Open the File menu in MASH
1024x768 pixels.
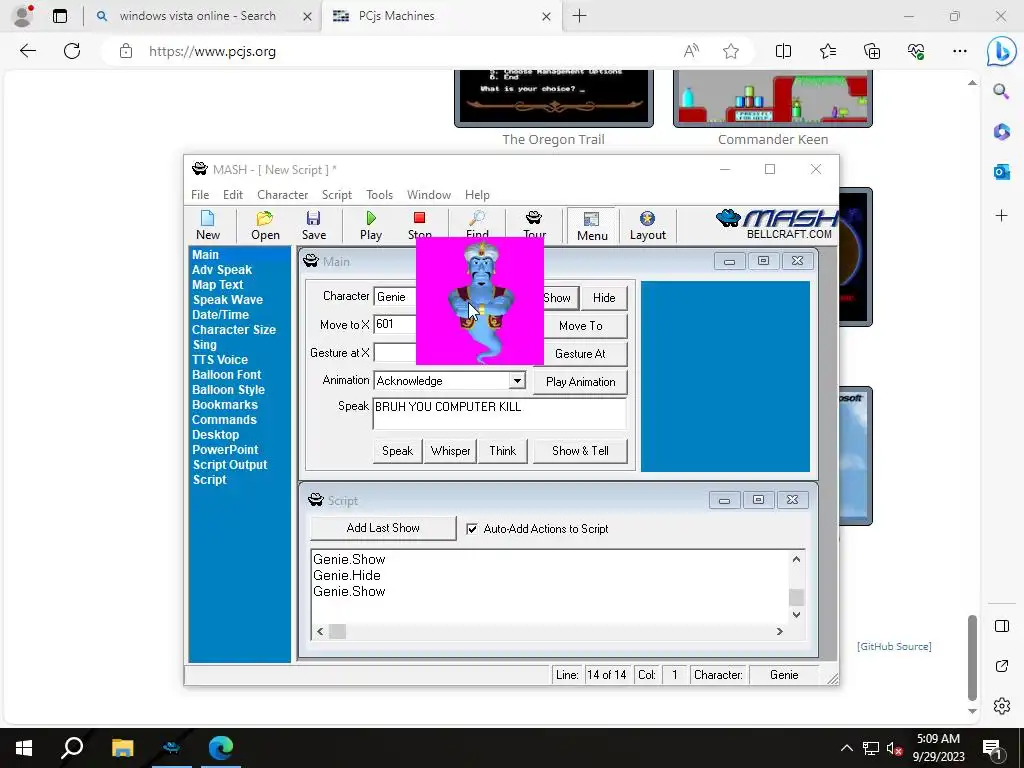pyautogui.click(x=200, y=195)
